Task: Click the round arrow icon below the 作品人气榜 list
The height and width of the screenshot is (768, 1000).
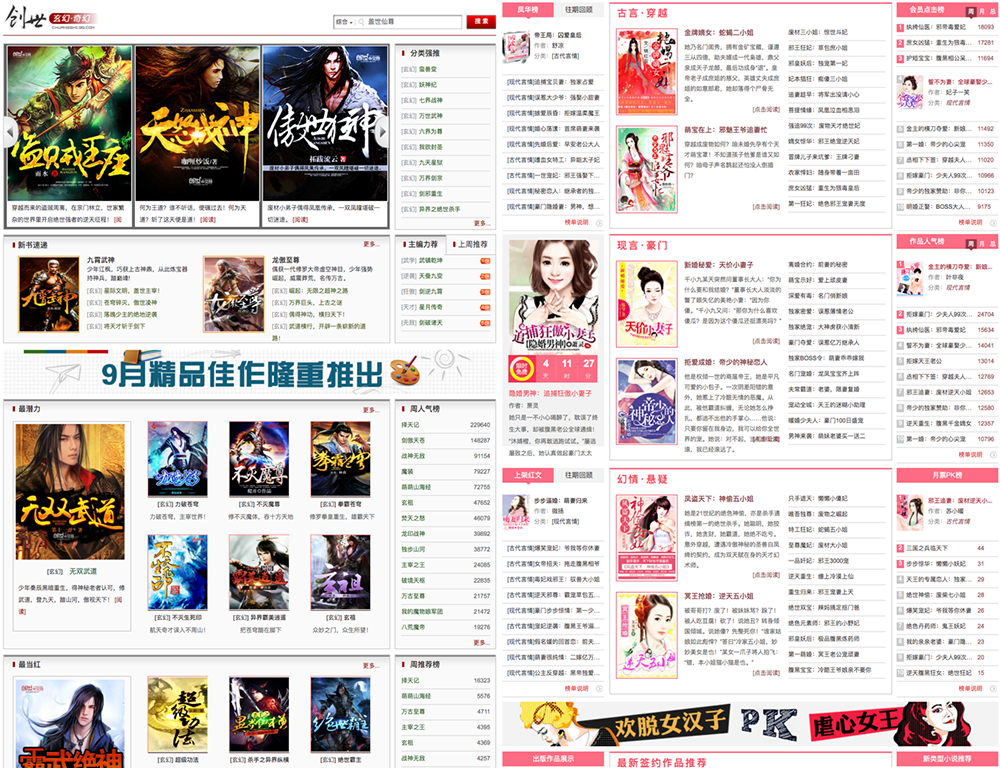Action: point(993,455)
